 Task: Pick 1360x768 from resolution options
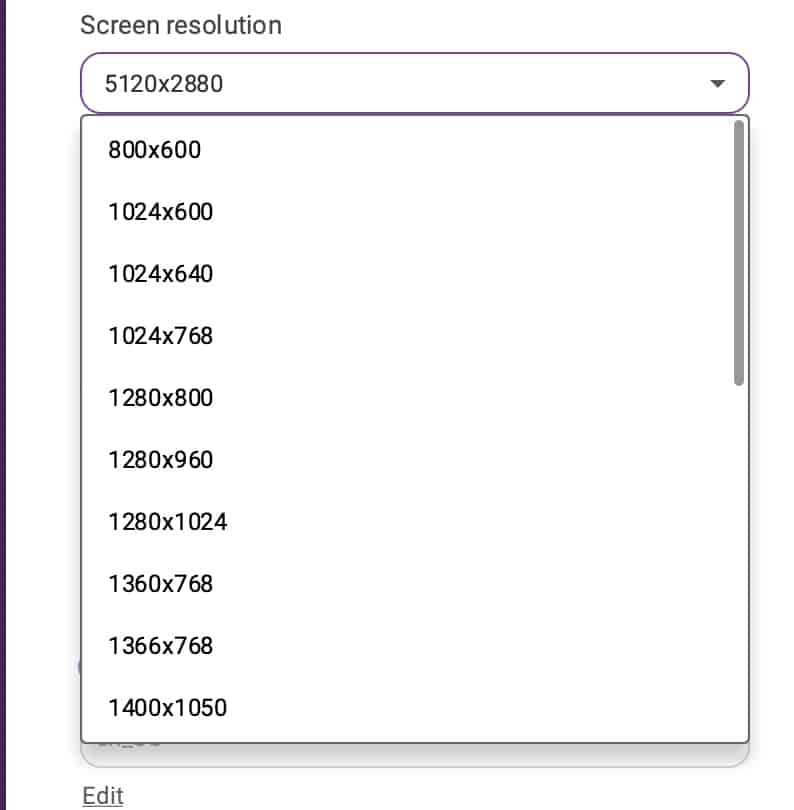click(161, 584)
